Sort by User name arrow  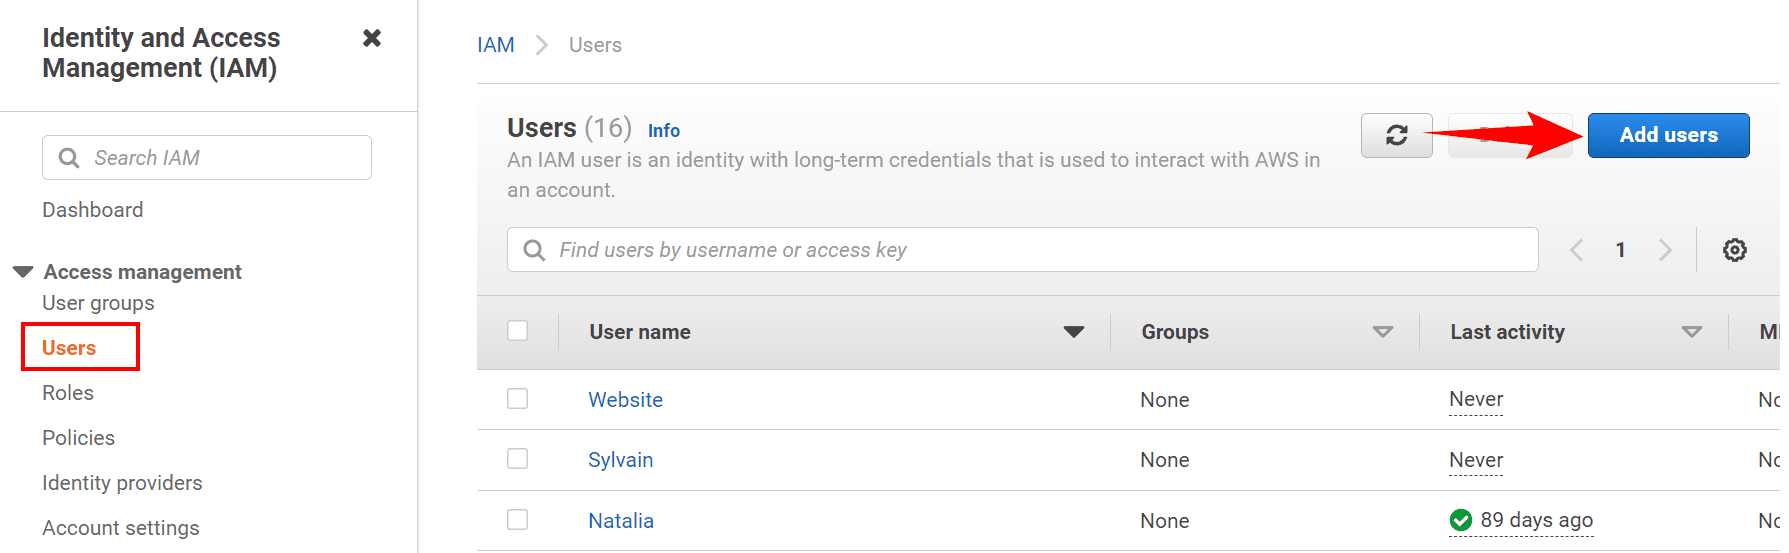click(1074, 332)
